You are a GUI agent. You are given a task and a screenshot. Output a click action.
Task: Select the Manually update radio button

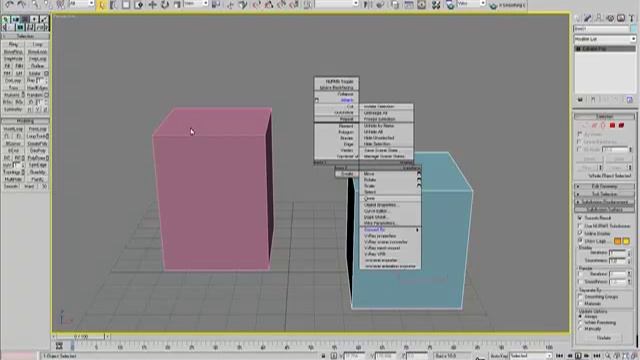[x=580, y=329]
